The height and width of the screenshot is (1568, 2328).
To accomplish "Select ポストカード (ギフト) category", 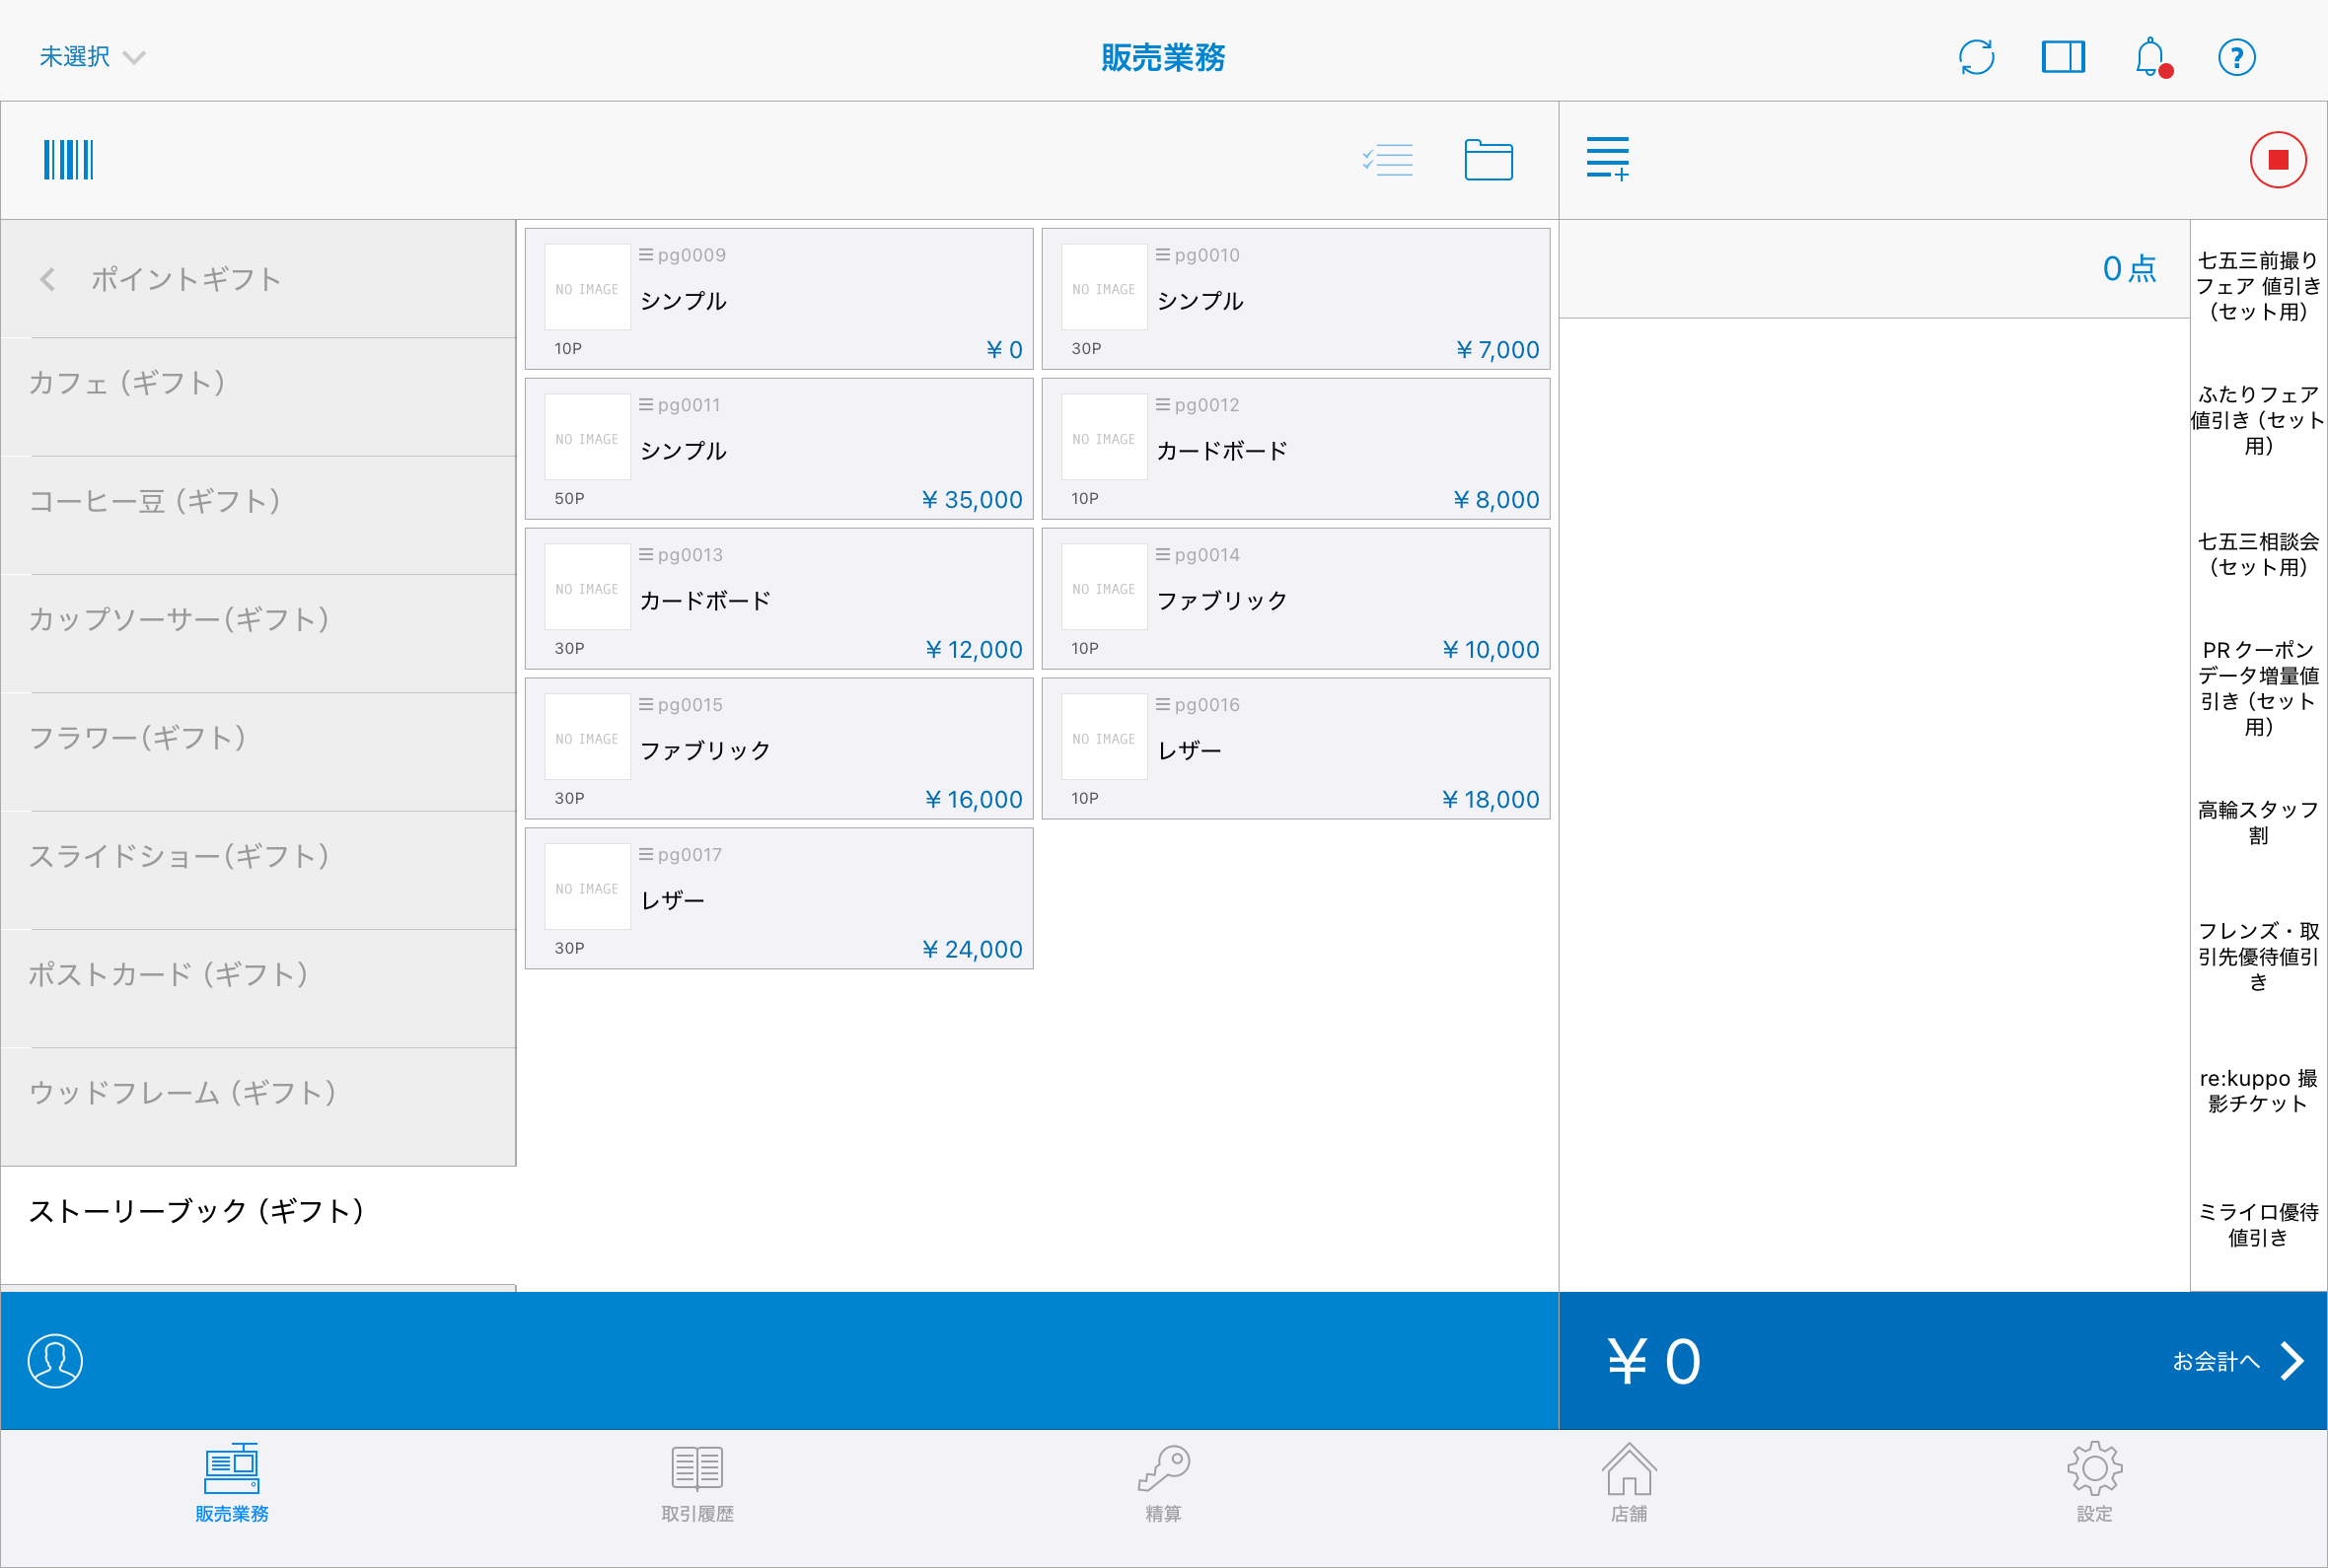I will coord(258,988).
